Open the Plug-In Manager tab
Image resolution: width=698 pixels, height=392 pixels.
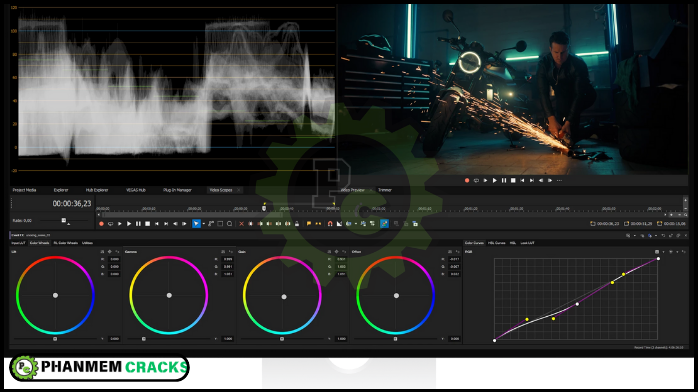point(177,190)
